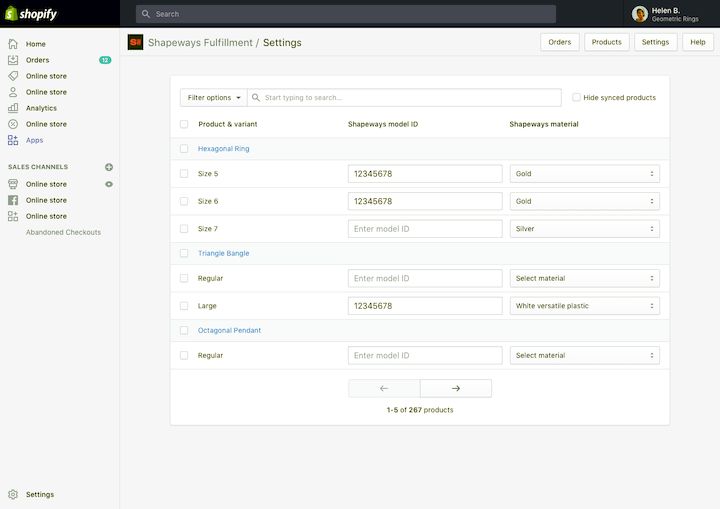This screenshot has height=509, width=720.
Task: Select the Size 7 variant checkbox
Action: [x=184, y=229]
